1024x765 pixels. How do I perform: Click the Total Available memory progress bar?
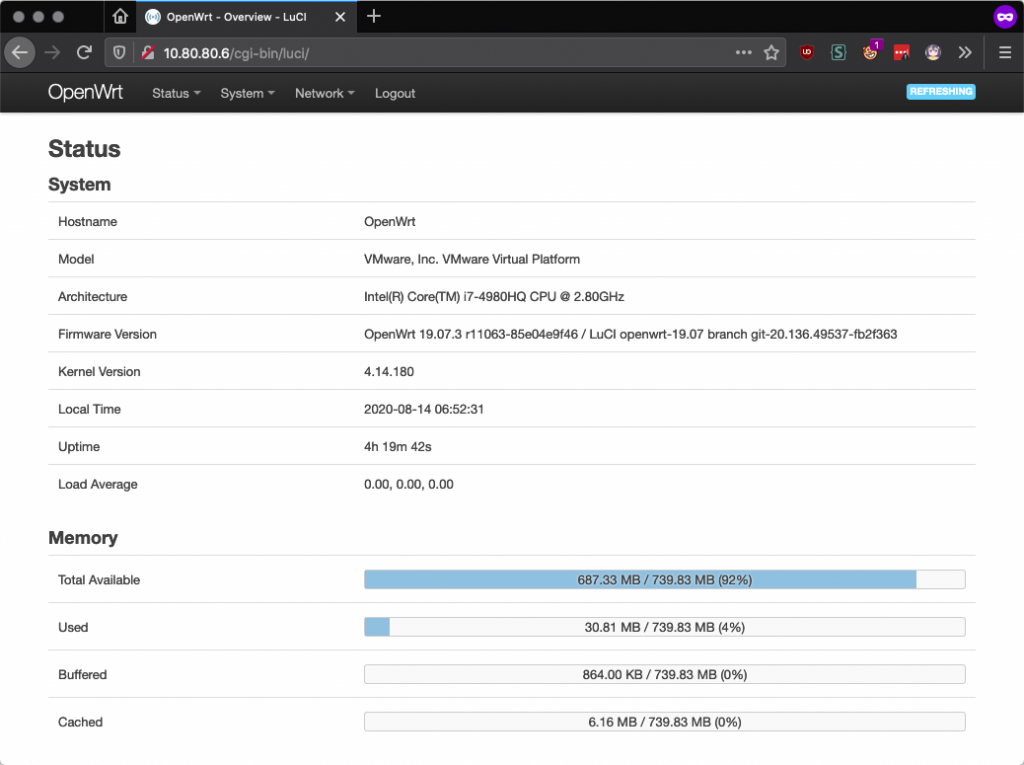click(x=665, y=579)
